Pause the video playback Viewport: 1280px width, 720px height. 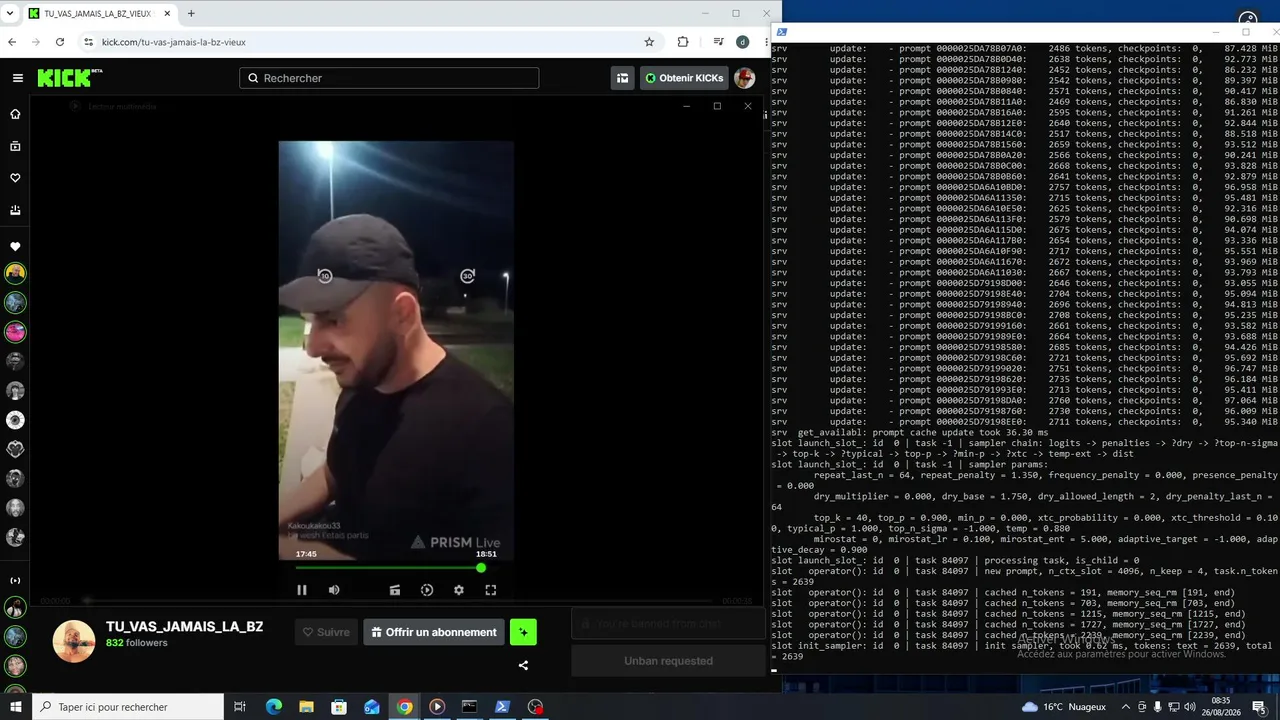(x=302, y=590)
